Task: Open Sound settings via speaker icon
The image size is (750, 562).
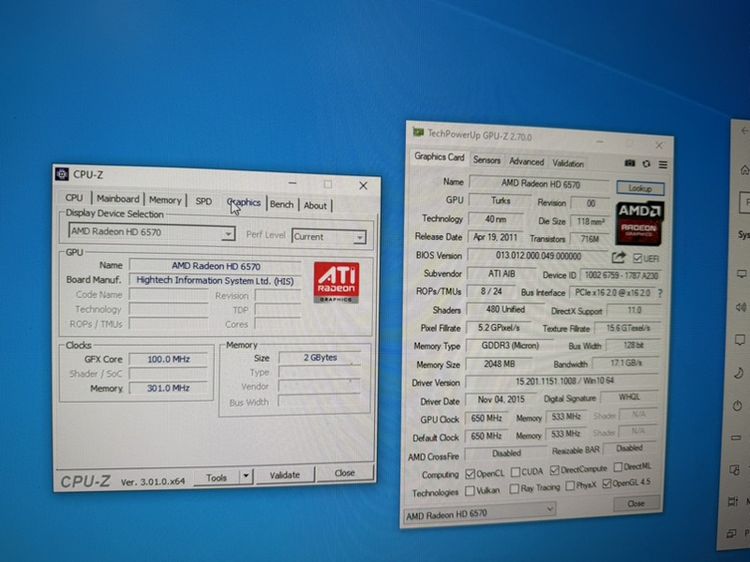Action: [x=741, y=307]
